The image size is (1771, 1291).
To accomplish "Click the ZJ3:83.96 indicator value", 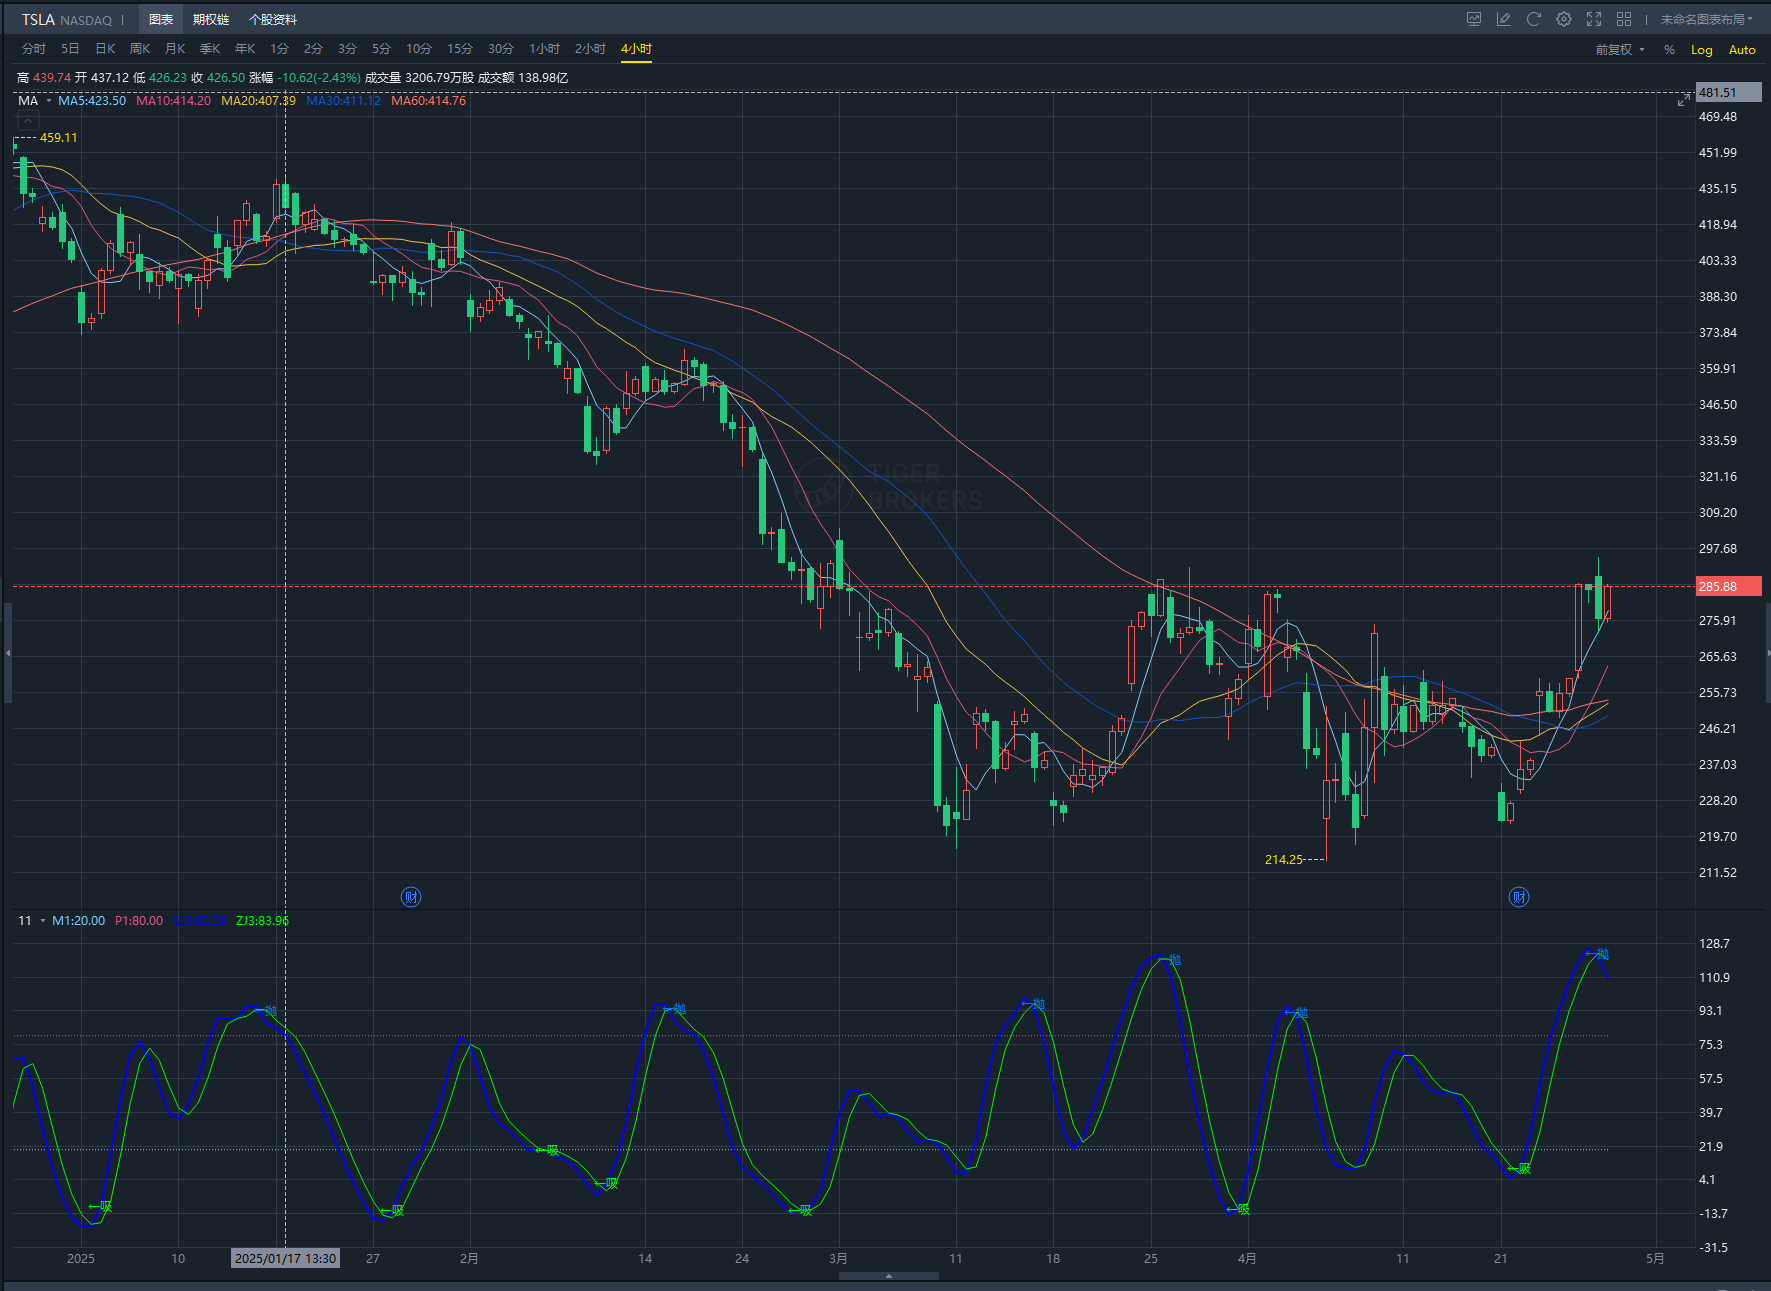I will [x=262, y=921].
